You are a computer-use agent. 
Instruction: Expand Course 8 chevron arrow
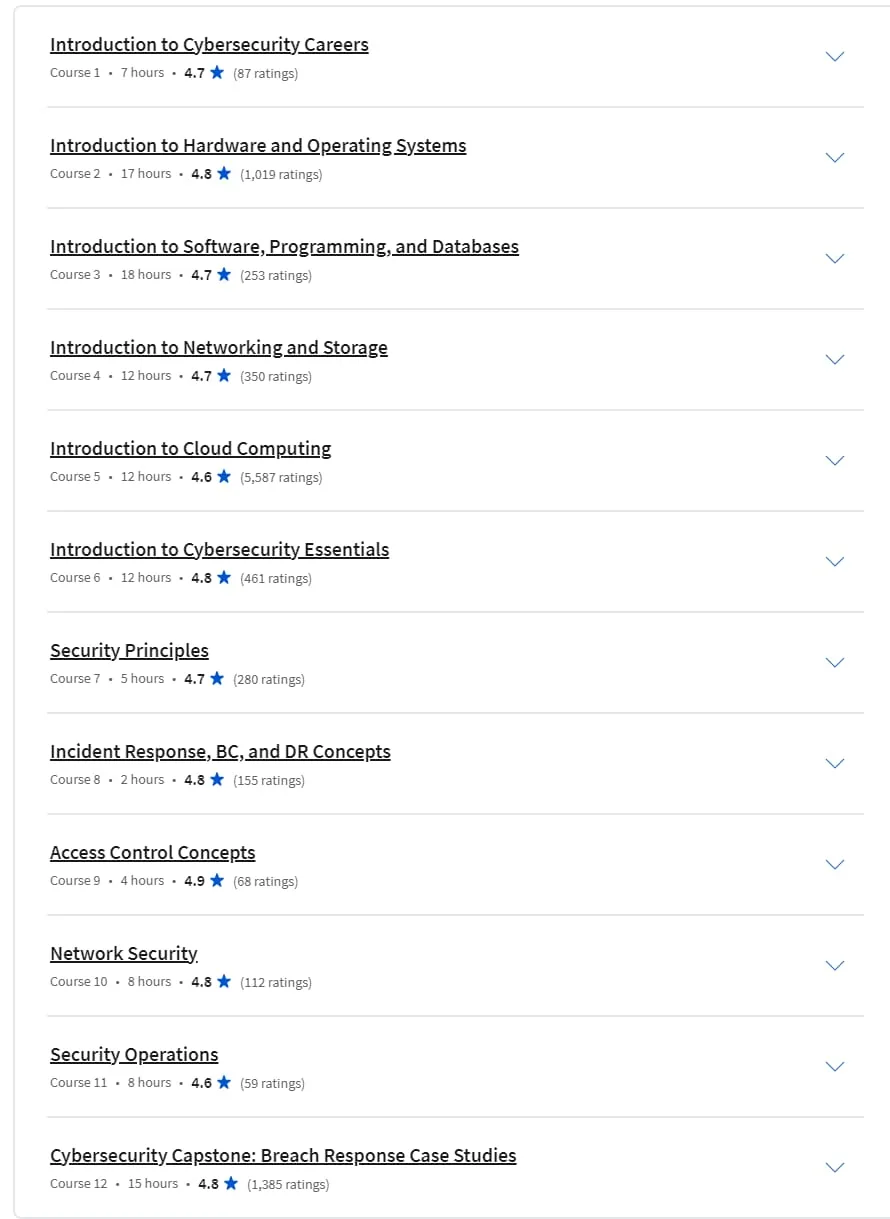tap(835, 764)
